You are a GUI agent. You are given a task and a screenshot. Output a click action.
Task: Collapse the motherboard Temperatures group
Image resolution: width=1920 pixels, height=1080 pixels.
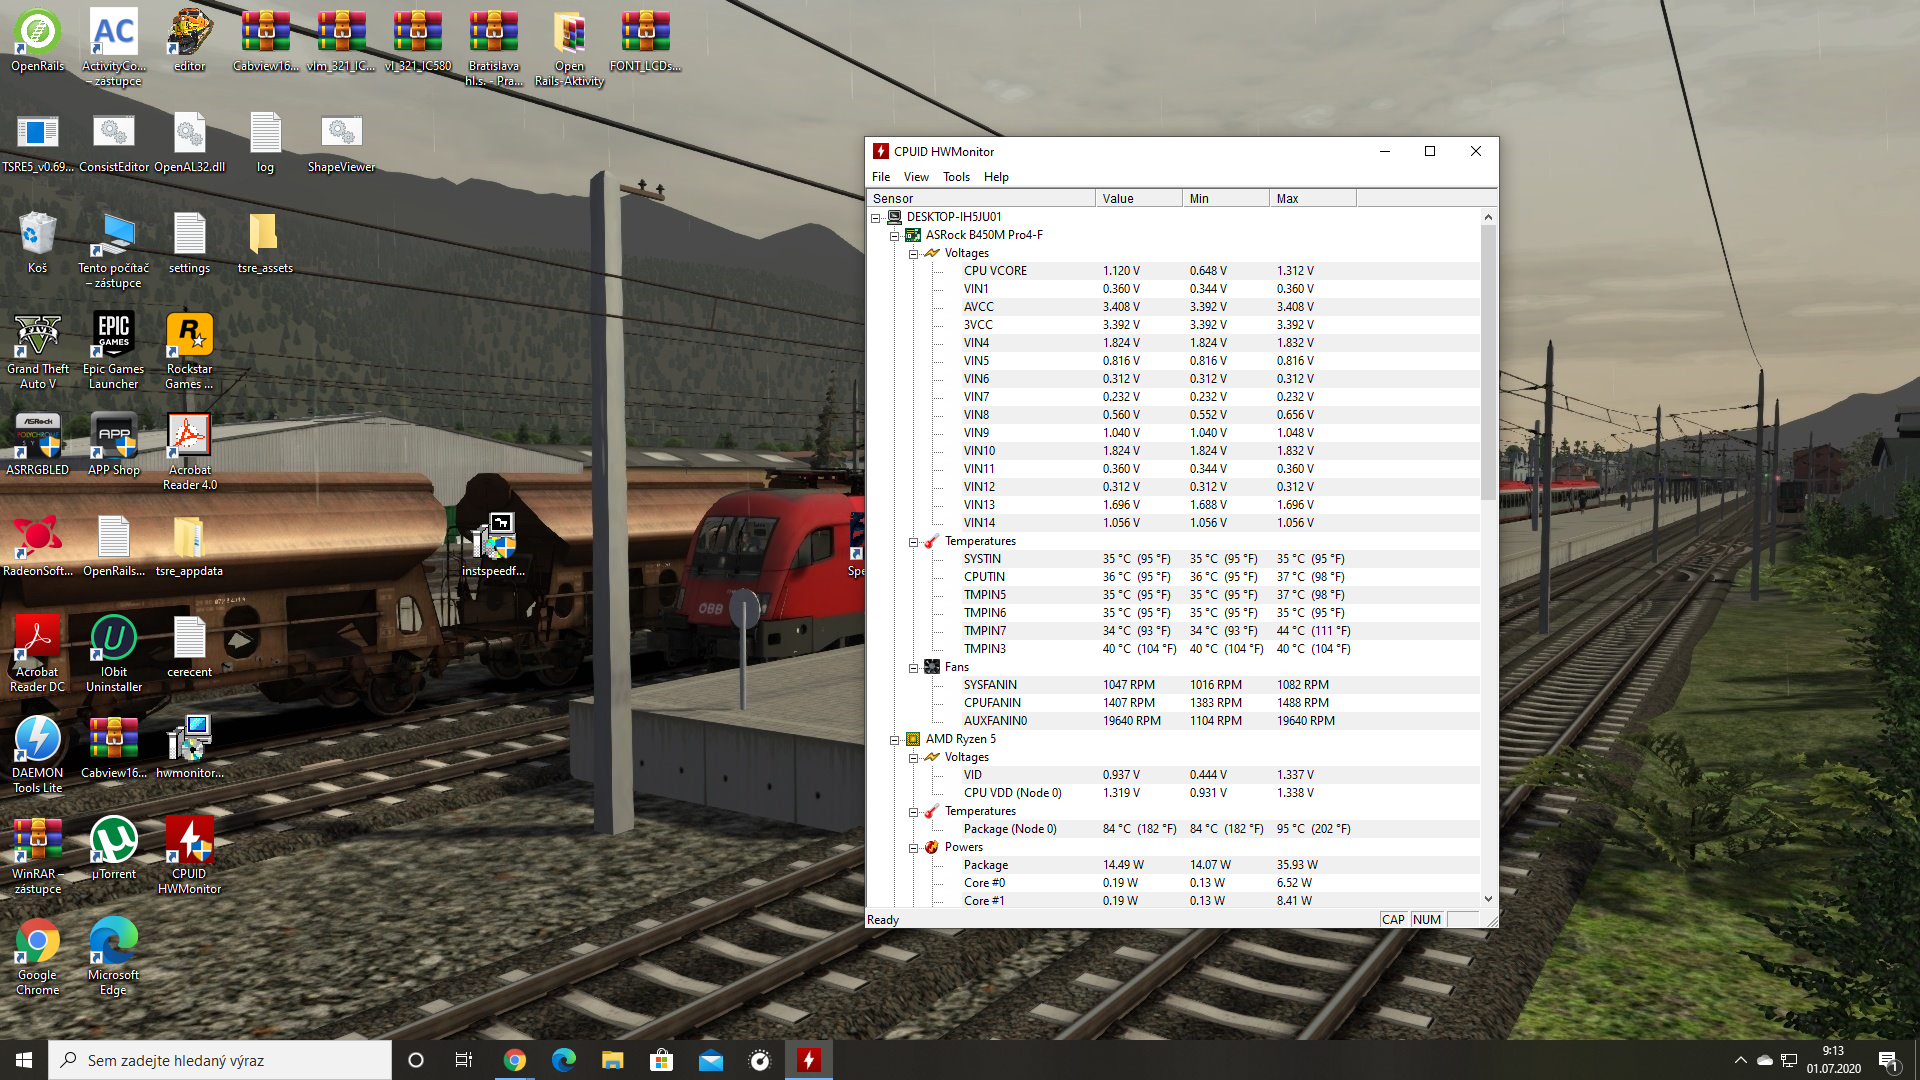[x=913, y=542]
